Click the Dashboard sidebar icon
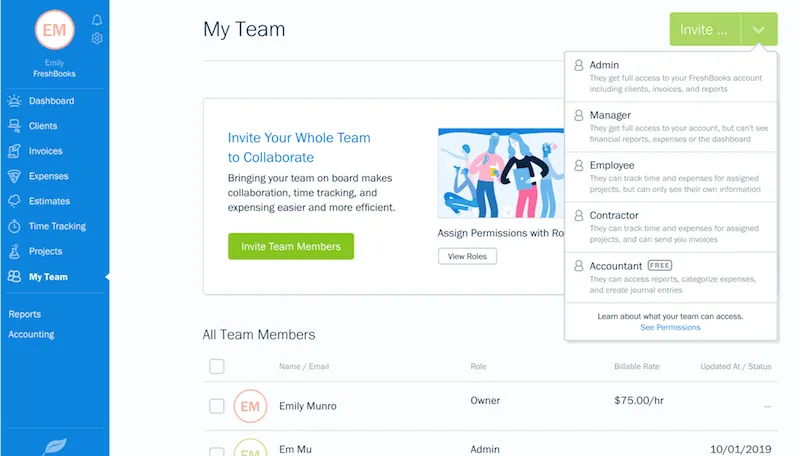 [x=14, y=101]
